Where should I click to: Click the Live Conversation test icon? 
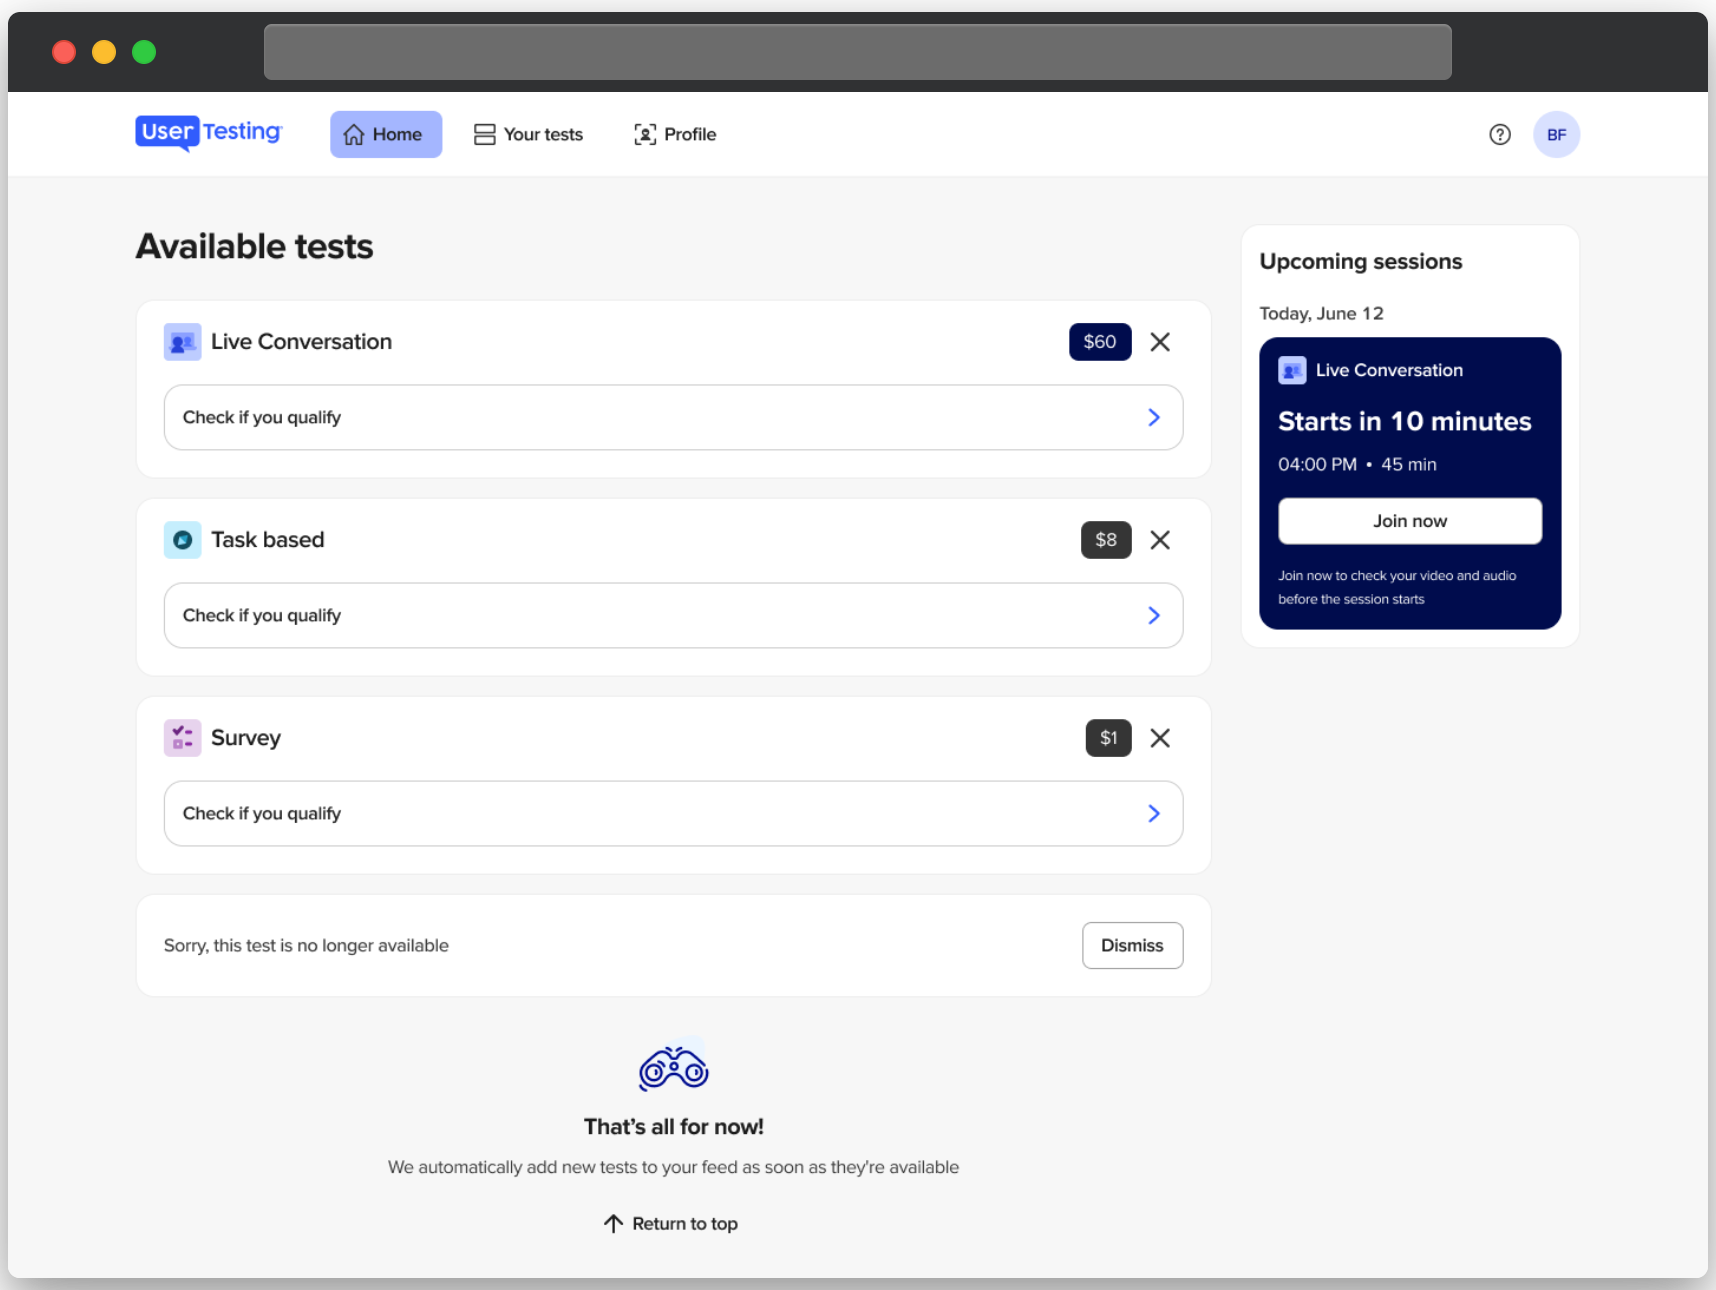pyautogui.click(x=182, y=342)
